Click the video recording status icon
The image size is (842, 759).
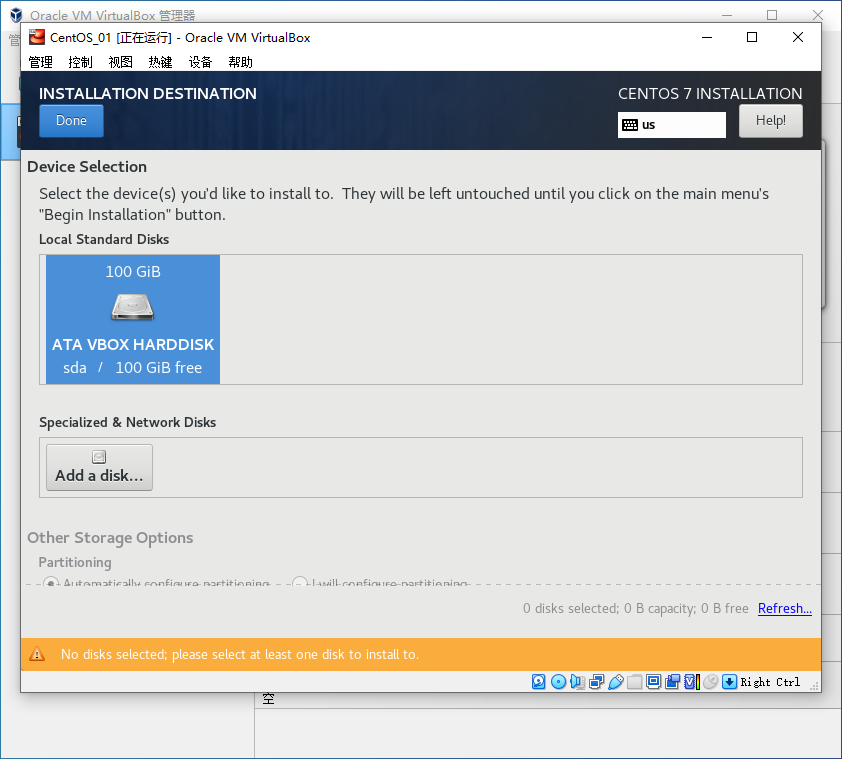click(672, 682)
